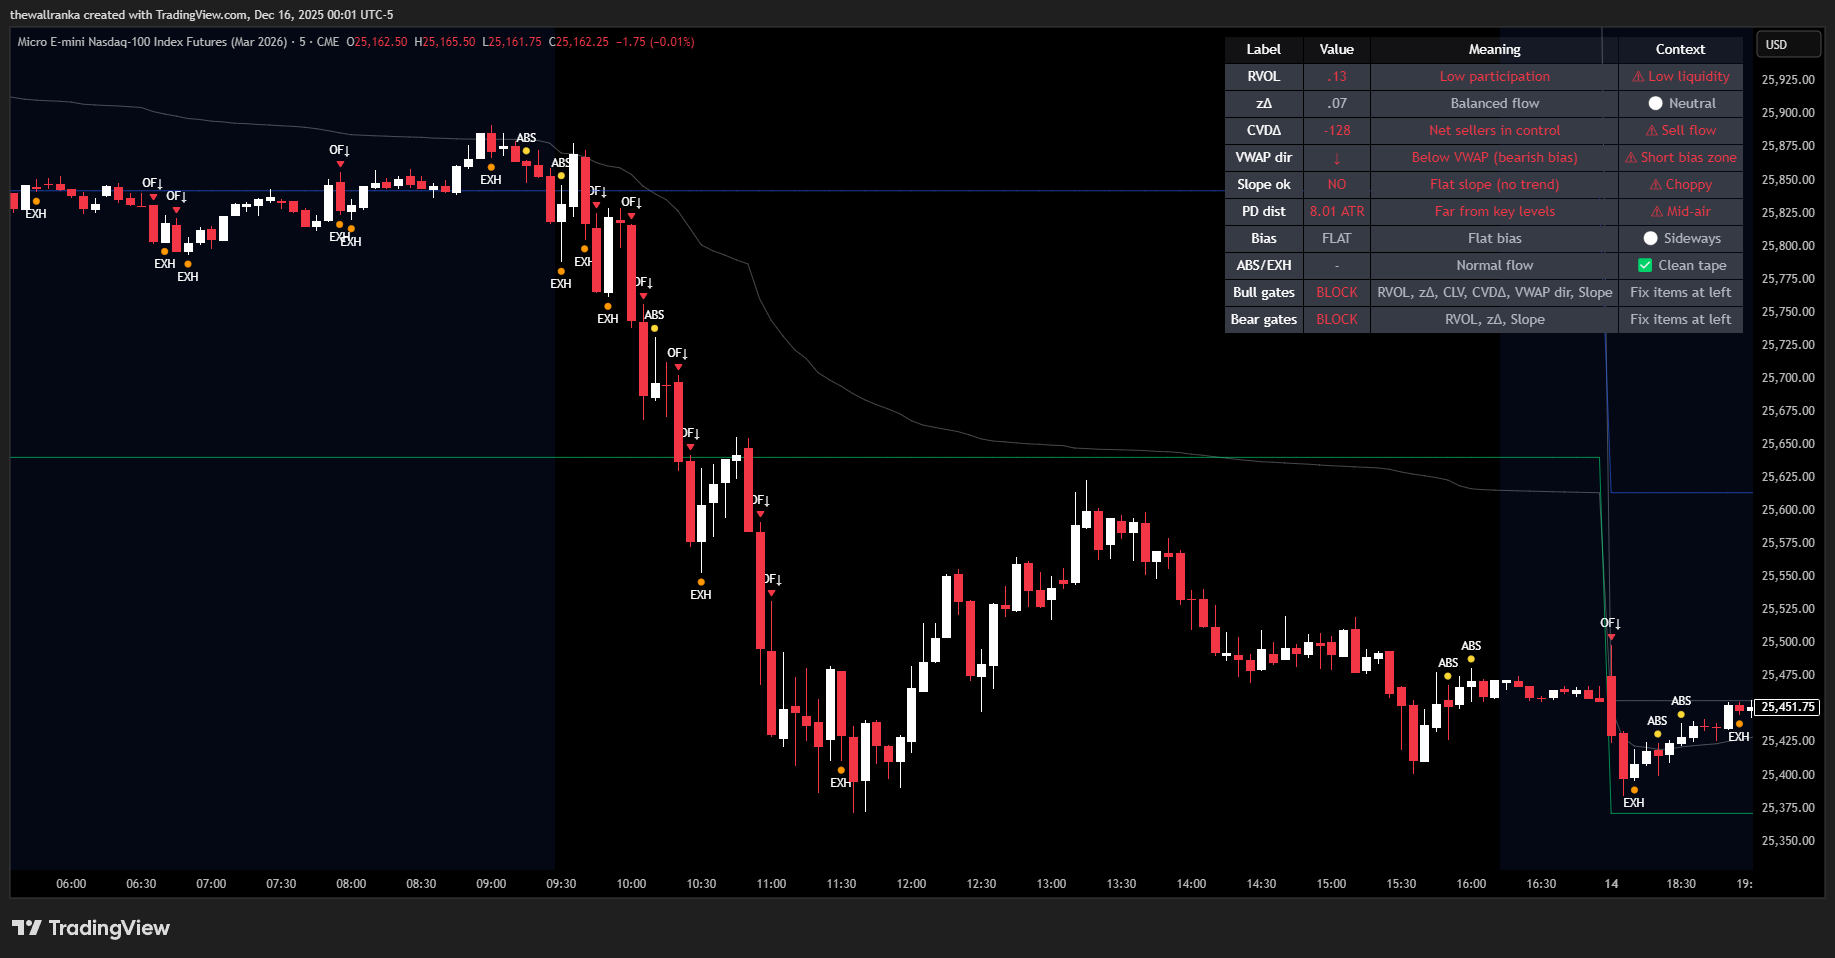This screenshot has width=1835, height=958.
Task: Click the 25,650.00 price axis label
Action: coord(1788,444)
